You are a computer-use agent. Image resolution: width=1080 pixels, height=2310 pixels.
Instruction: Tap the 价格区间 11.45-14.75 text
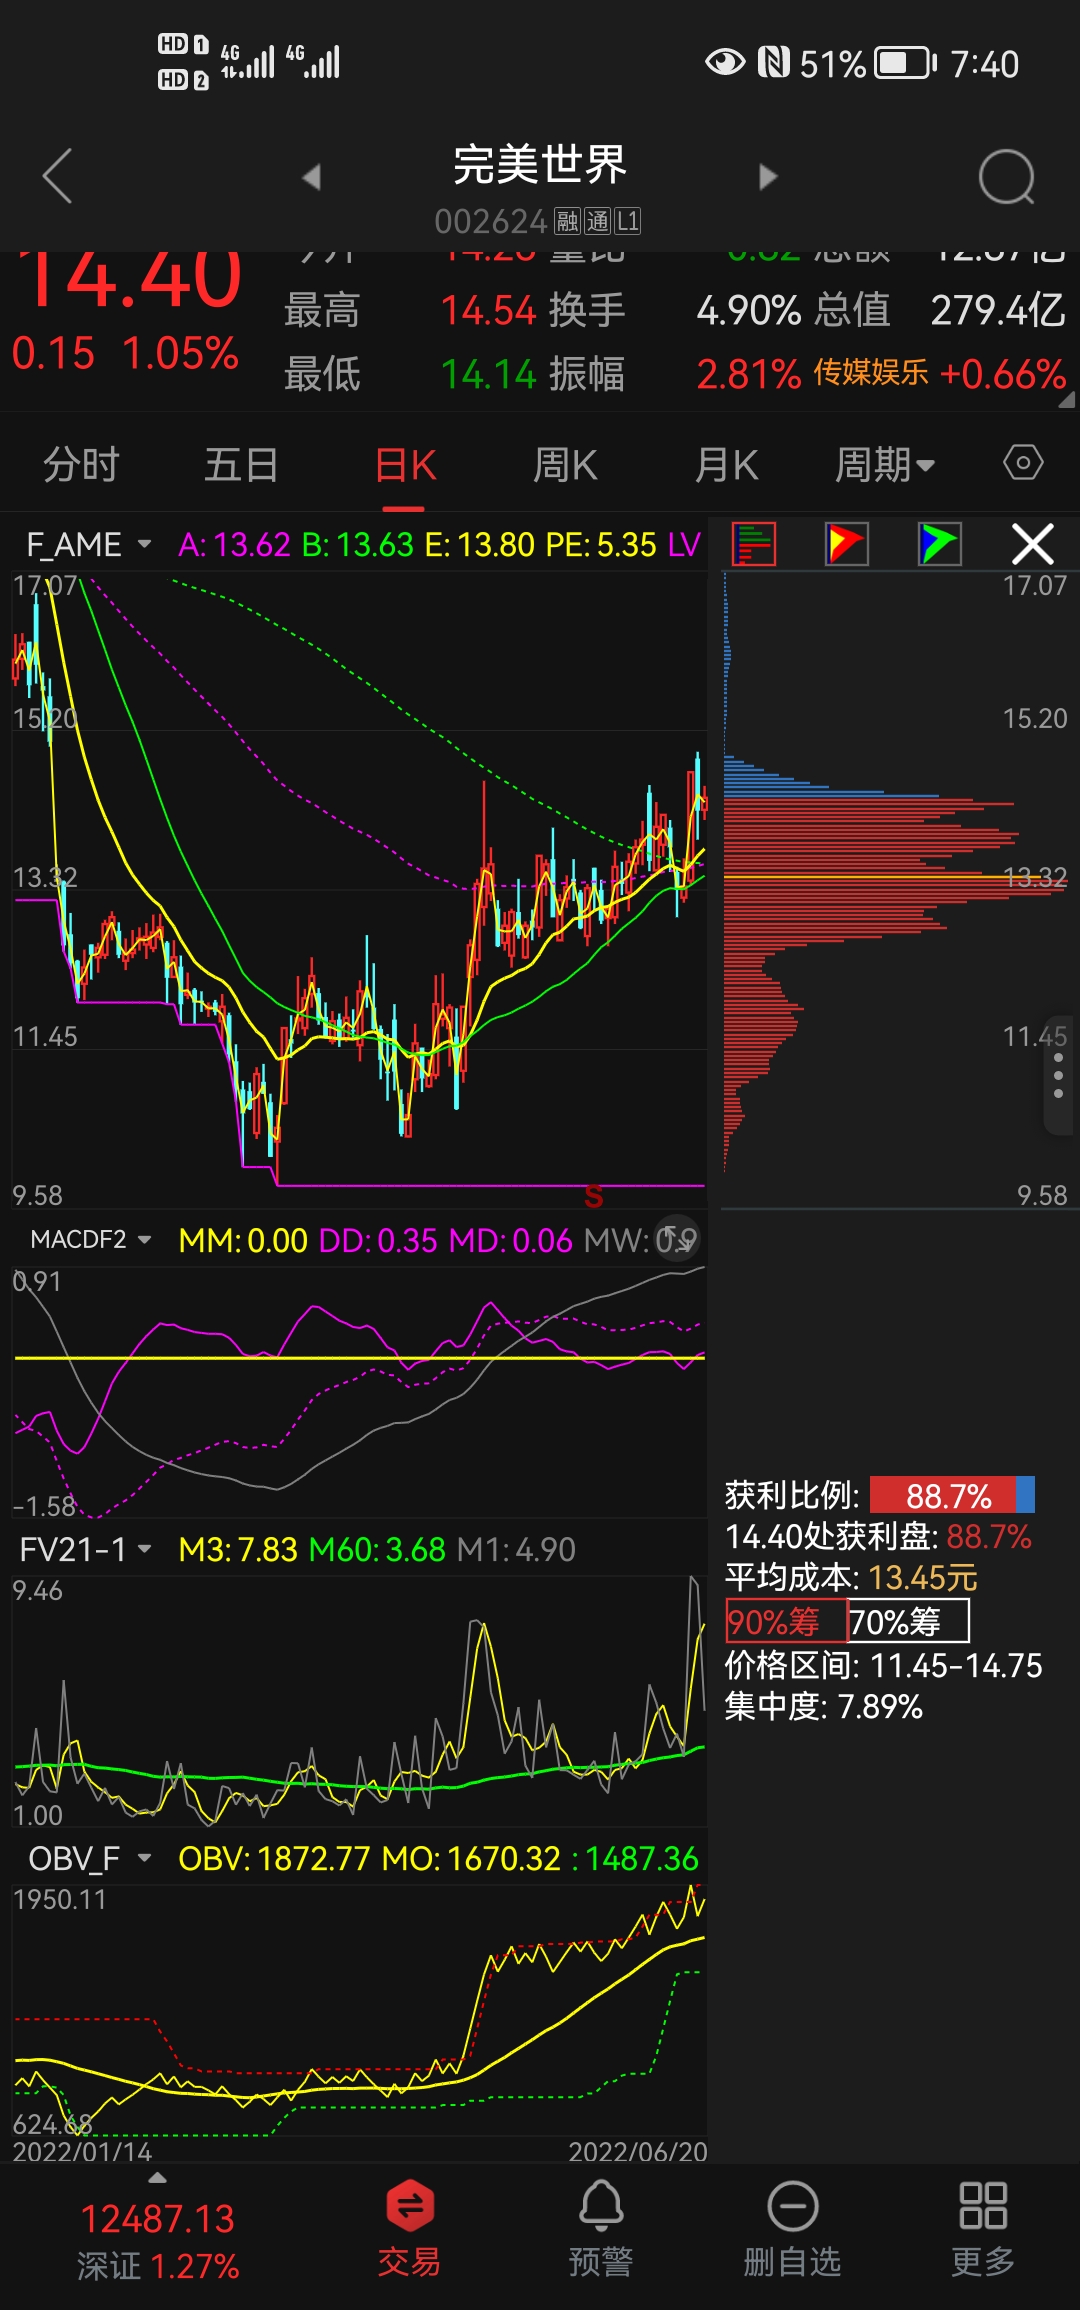coord(883,1665)
